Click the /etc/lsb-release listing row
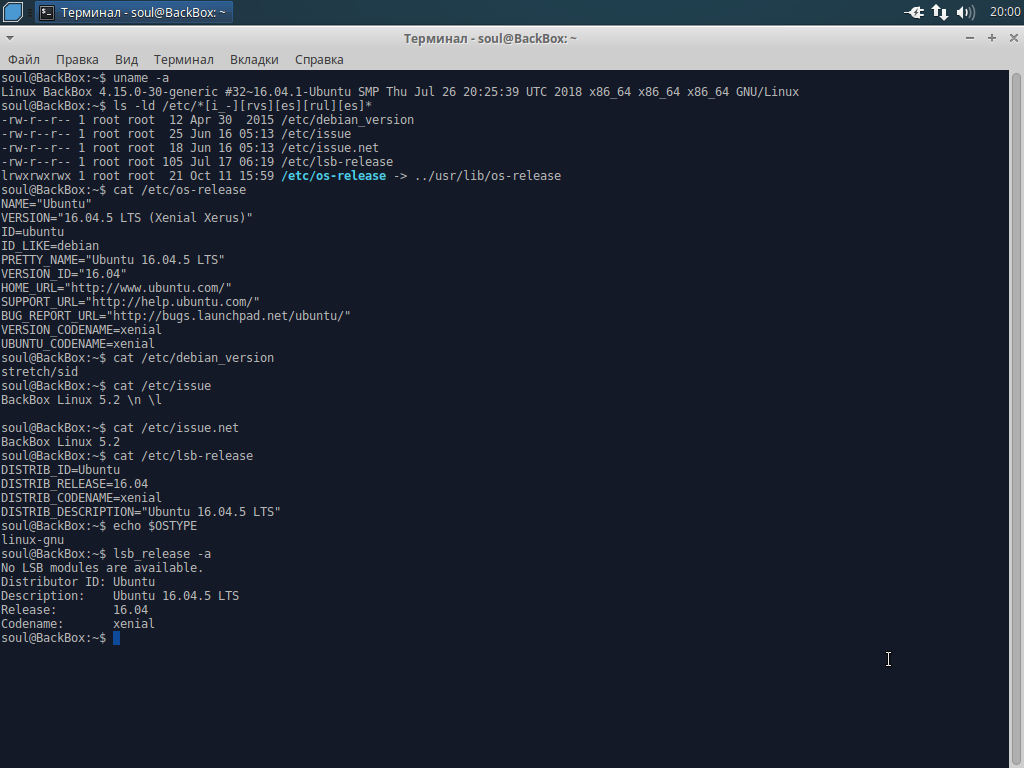Viewport: 1024px width, 768px height. tap(197, 162)
